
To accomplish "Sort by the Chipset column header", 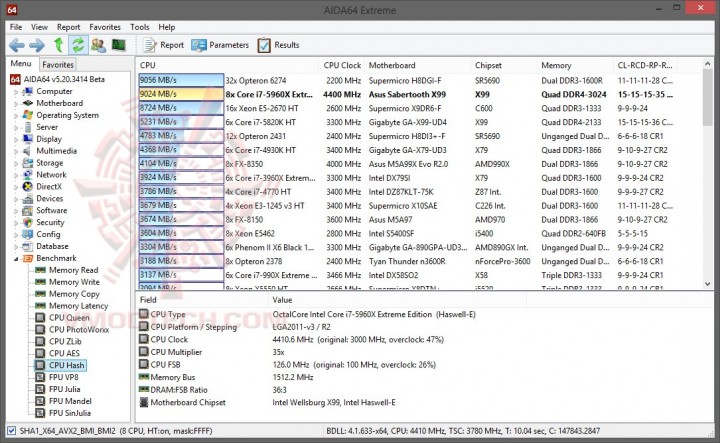I will pyautogui.click(x=504, y=65).
